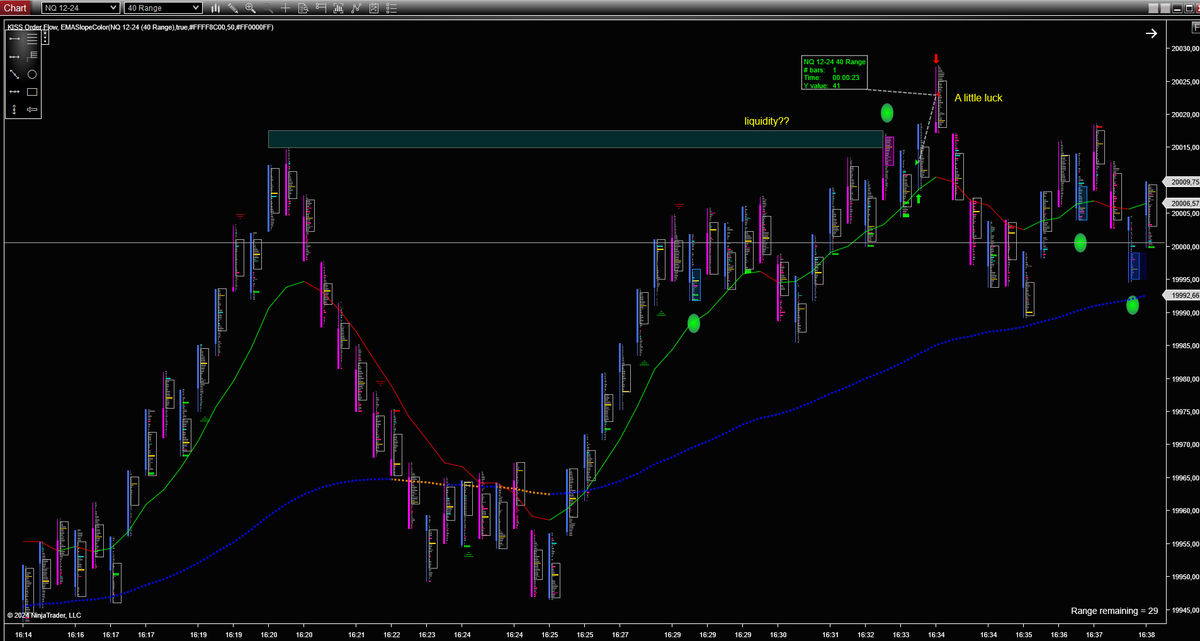This screenshot has width=1200, height=641.
Task: Select the ellipse drawing tool
Action: pyautogui.click(x=32, y=74)
